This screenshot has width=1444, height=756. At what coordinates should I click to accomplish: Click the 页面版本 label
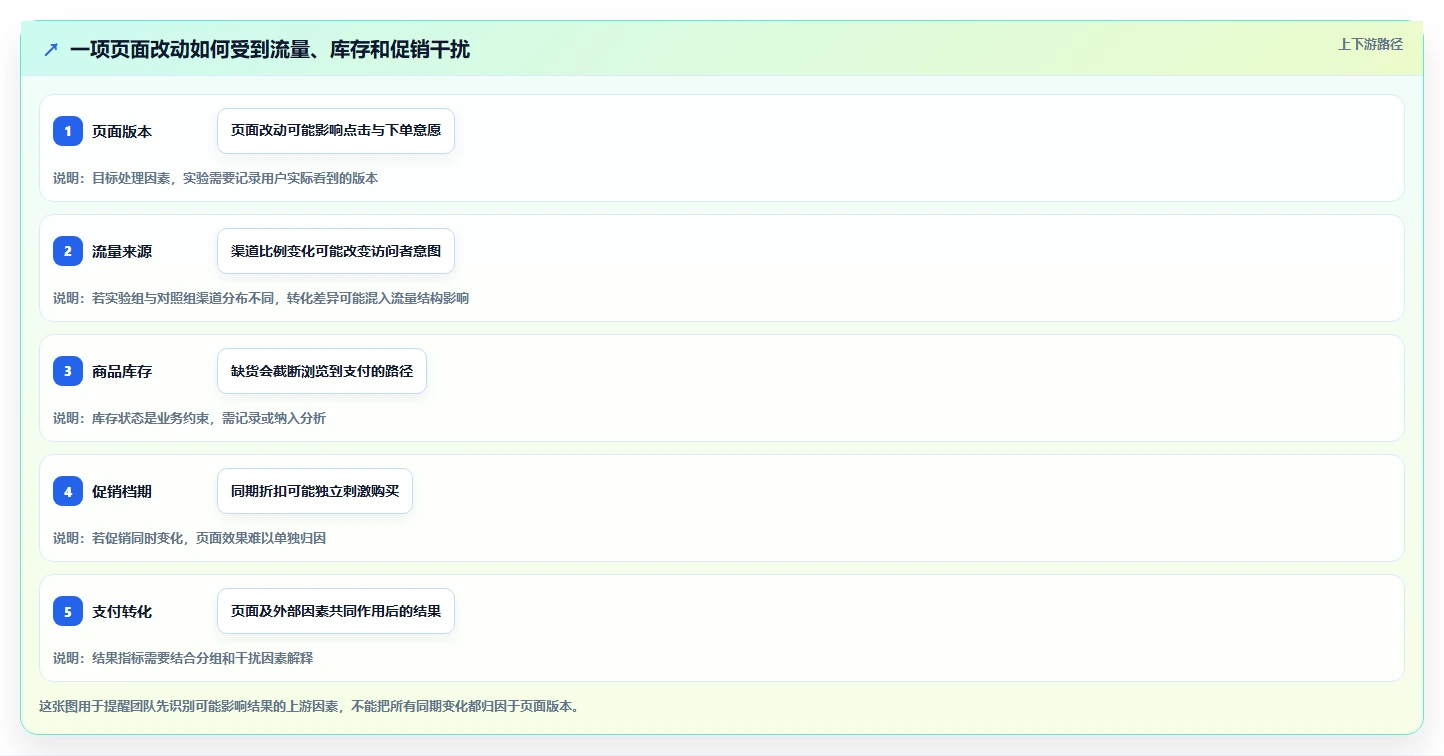122,131
